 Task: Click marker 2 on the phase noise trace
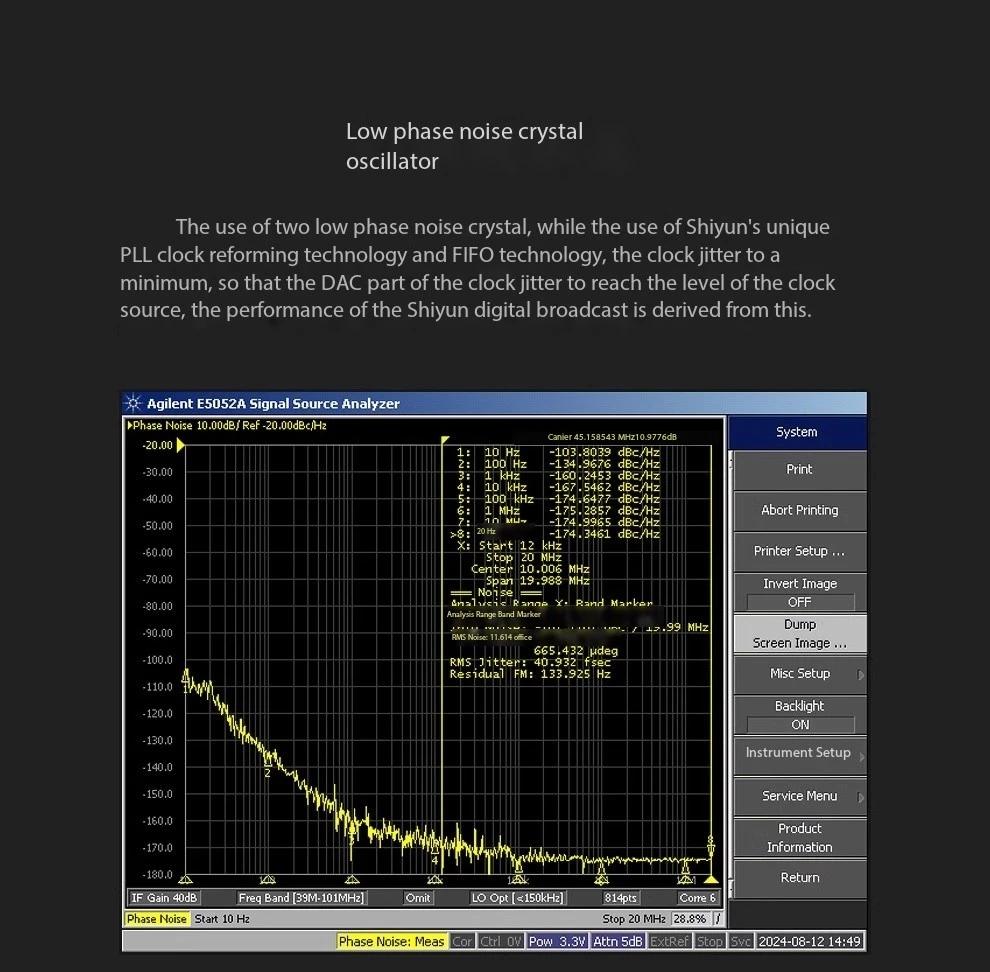pyautogui.click(x=268, y=771)
